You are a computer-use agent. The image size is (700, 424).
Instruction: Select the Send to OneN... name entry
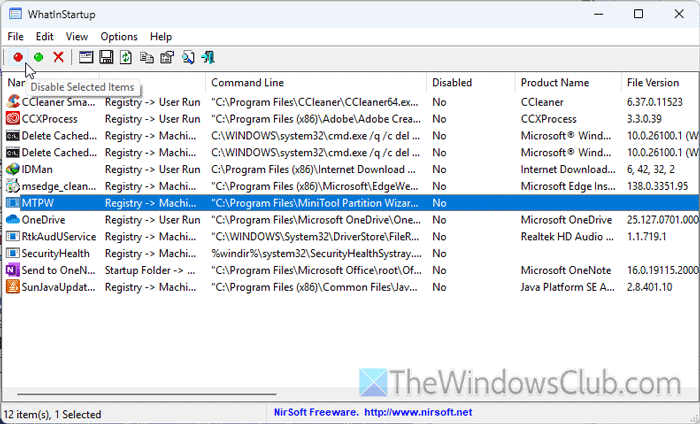[x=58, y=270]
